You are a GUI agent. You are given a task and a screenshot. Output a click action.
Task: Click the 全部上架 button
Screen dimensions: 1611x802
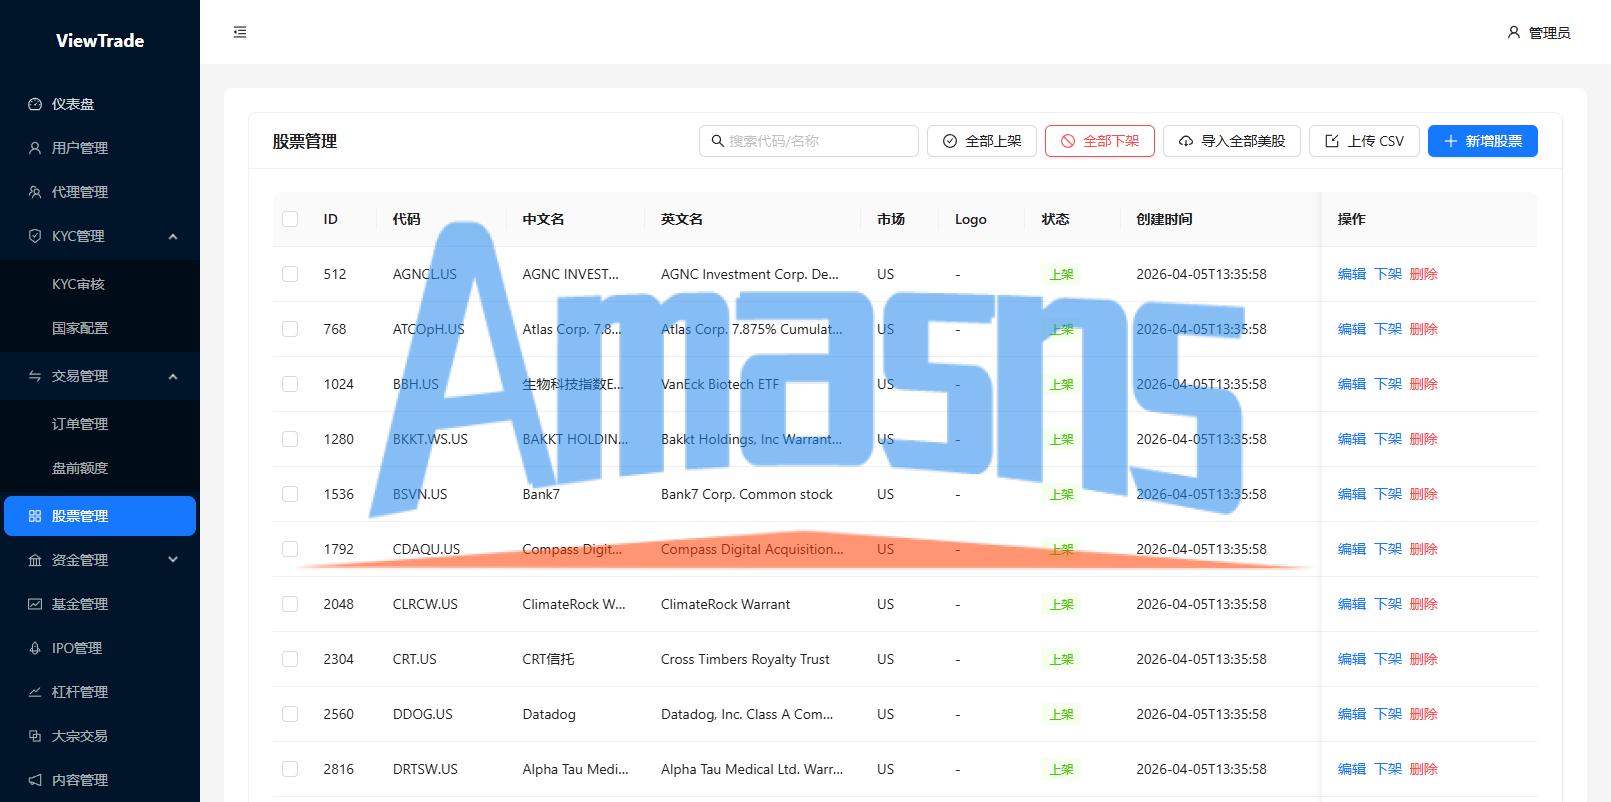pyautogui.click(x=982, y=141)
